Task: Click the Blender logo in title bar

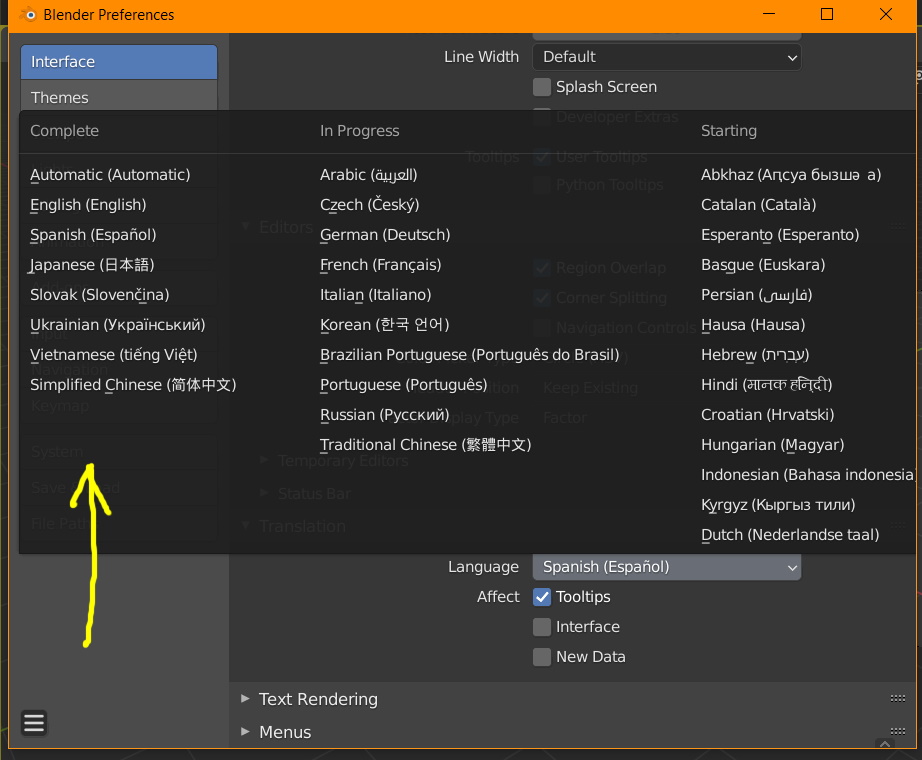Action: [27, 15]
